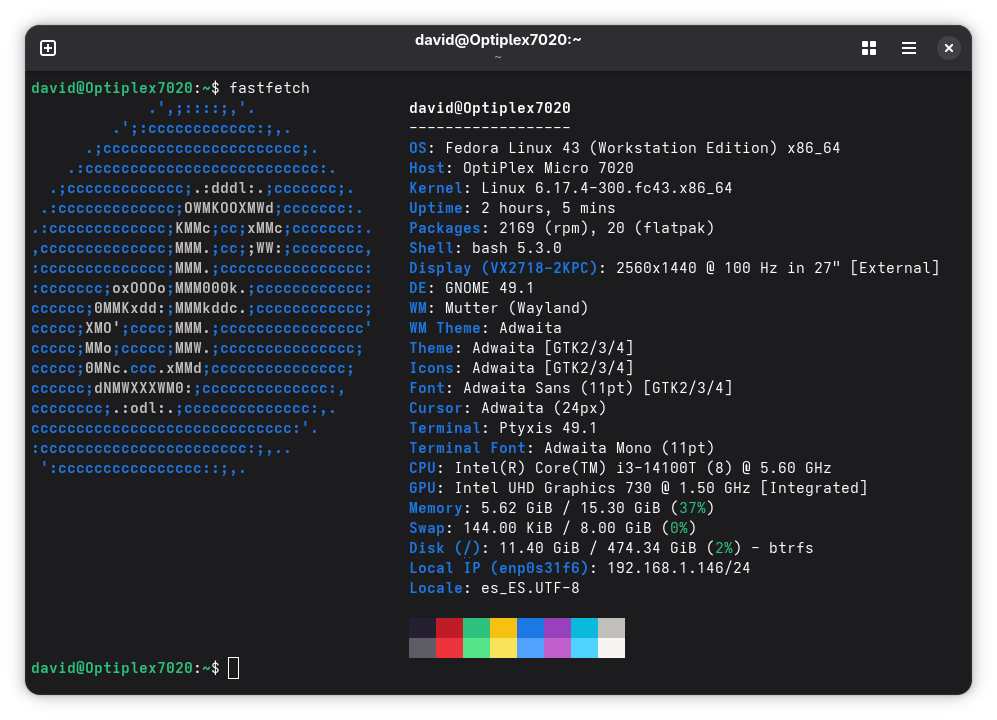Click the yellow color swatch
997x720 pixels.
502,637
